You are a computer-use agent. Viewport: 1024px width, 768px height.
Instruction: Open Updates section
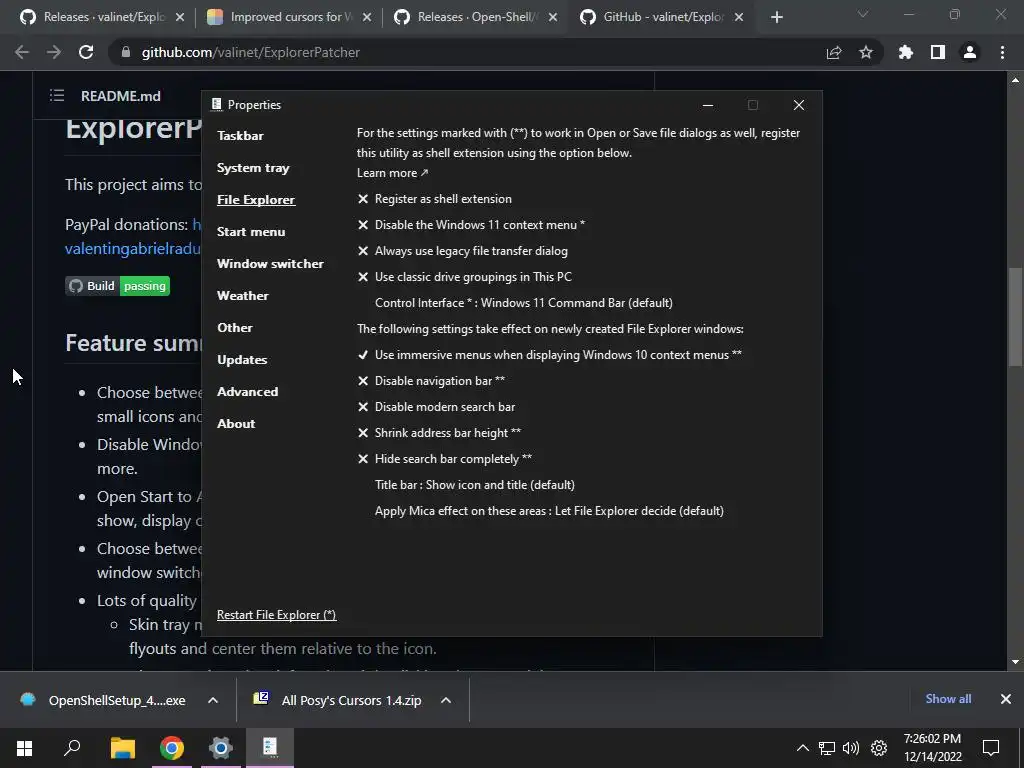242,360
